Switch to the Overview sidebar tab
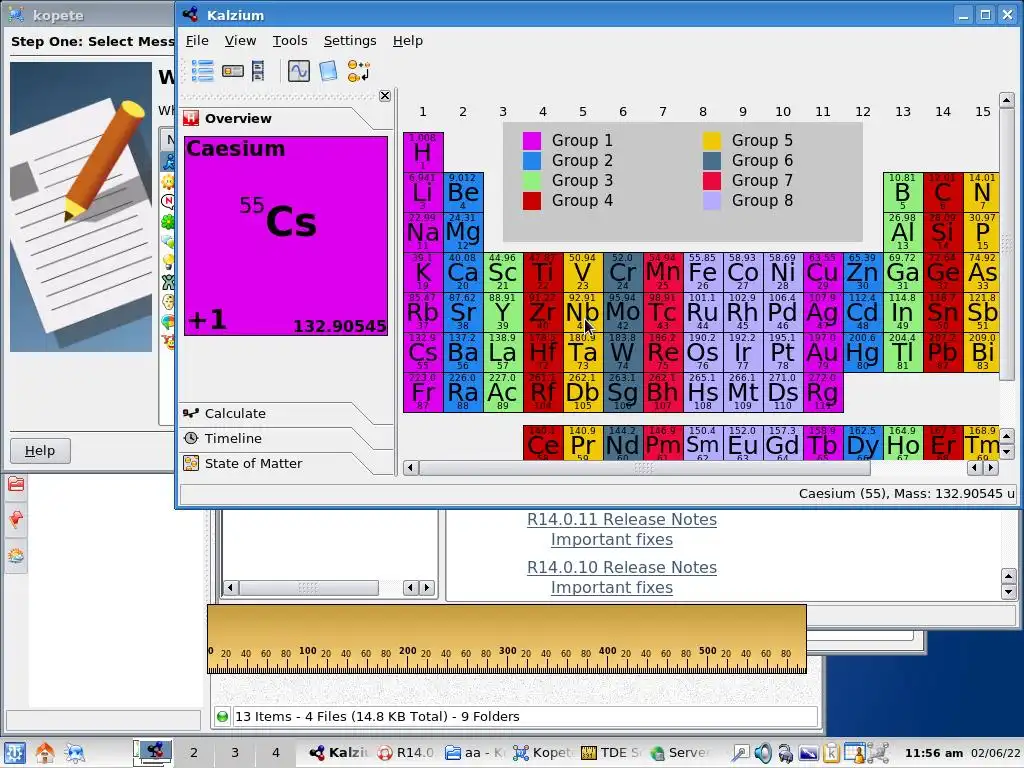The height and width of the screenshot is (768, 1024). (x=278, y=118)
